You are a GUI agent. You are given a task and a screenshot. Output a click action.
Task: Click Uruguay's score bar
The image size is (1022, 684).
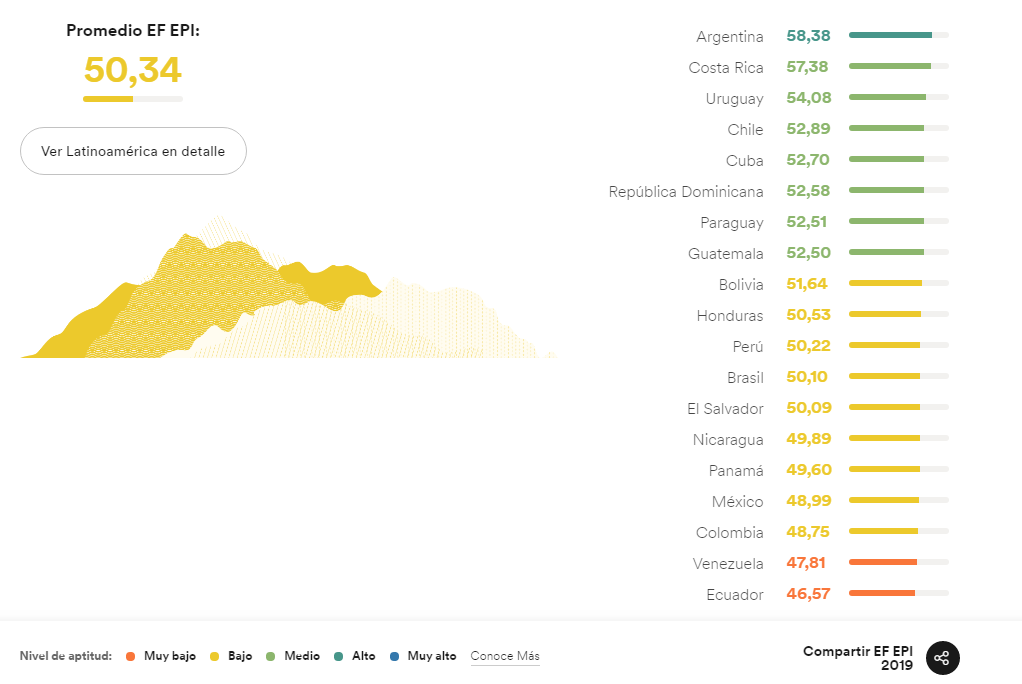[x=898, y=97]
